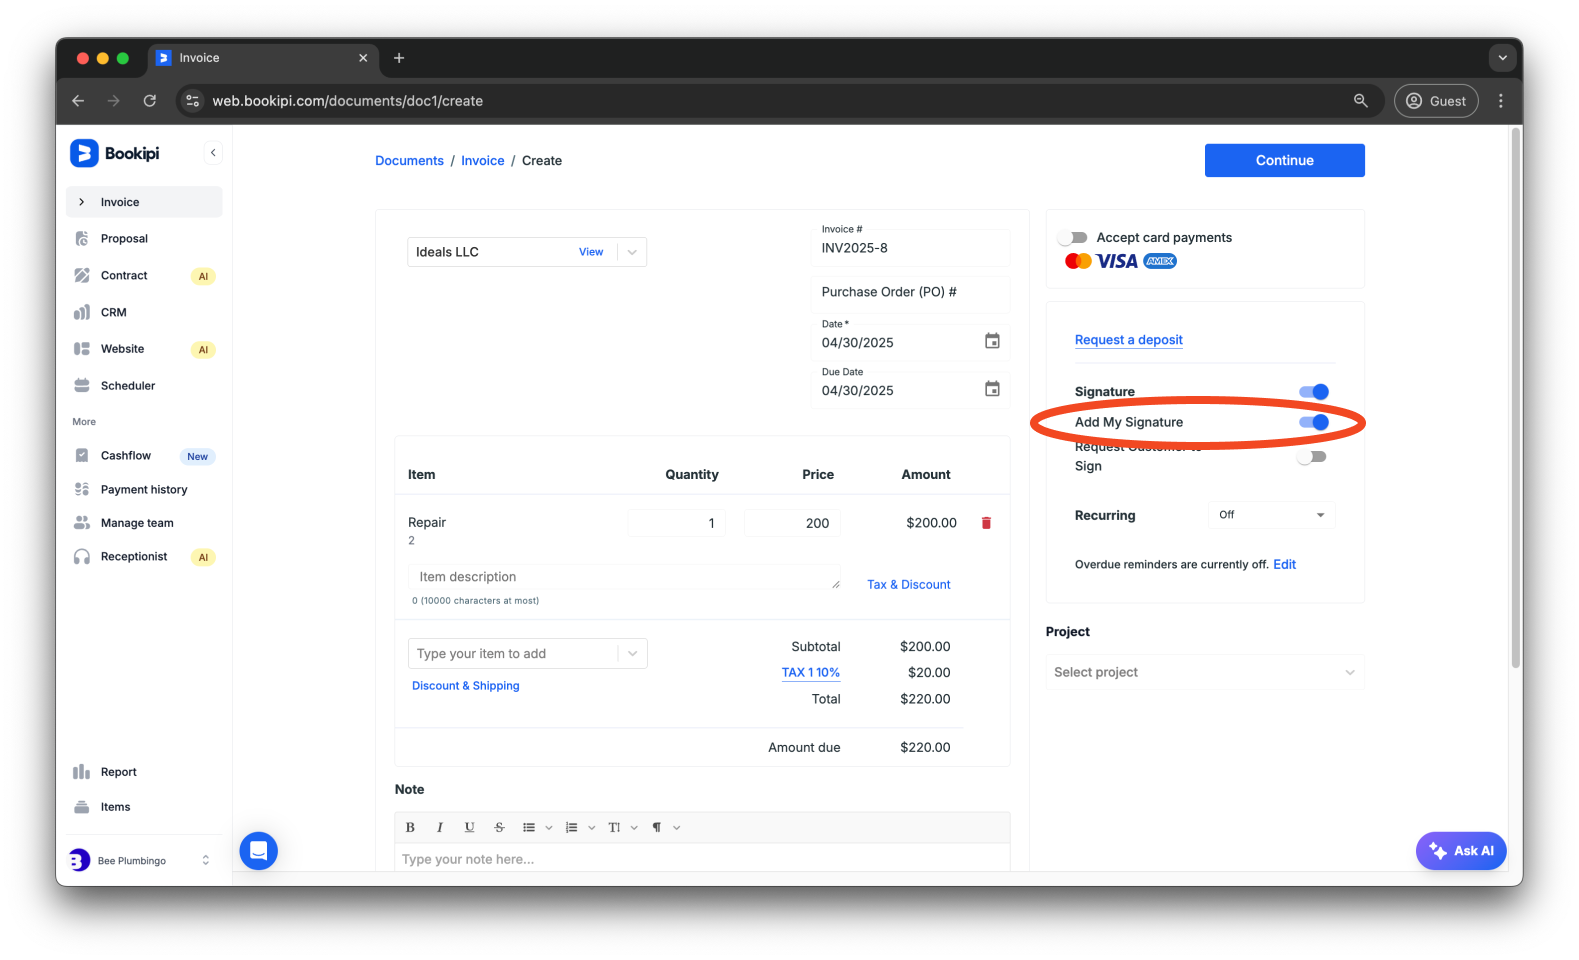Edit overdue reminders via Edit link
The height and width of the screenshot is (960, 1579).
(1284, 564)
